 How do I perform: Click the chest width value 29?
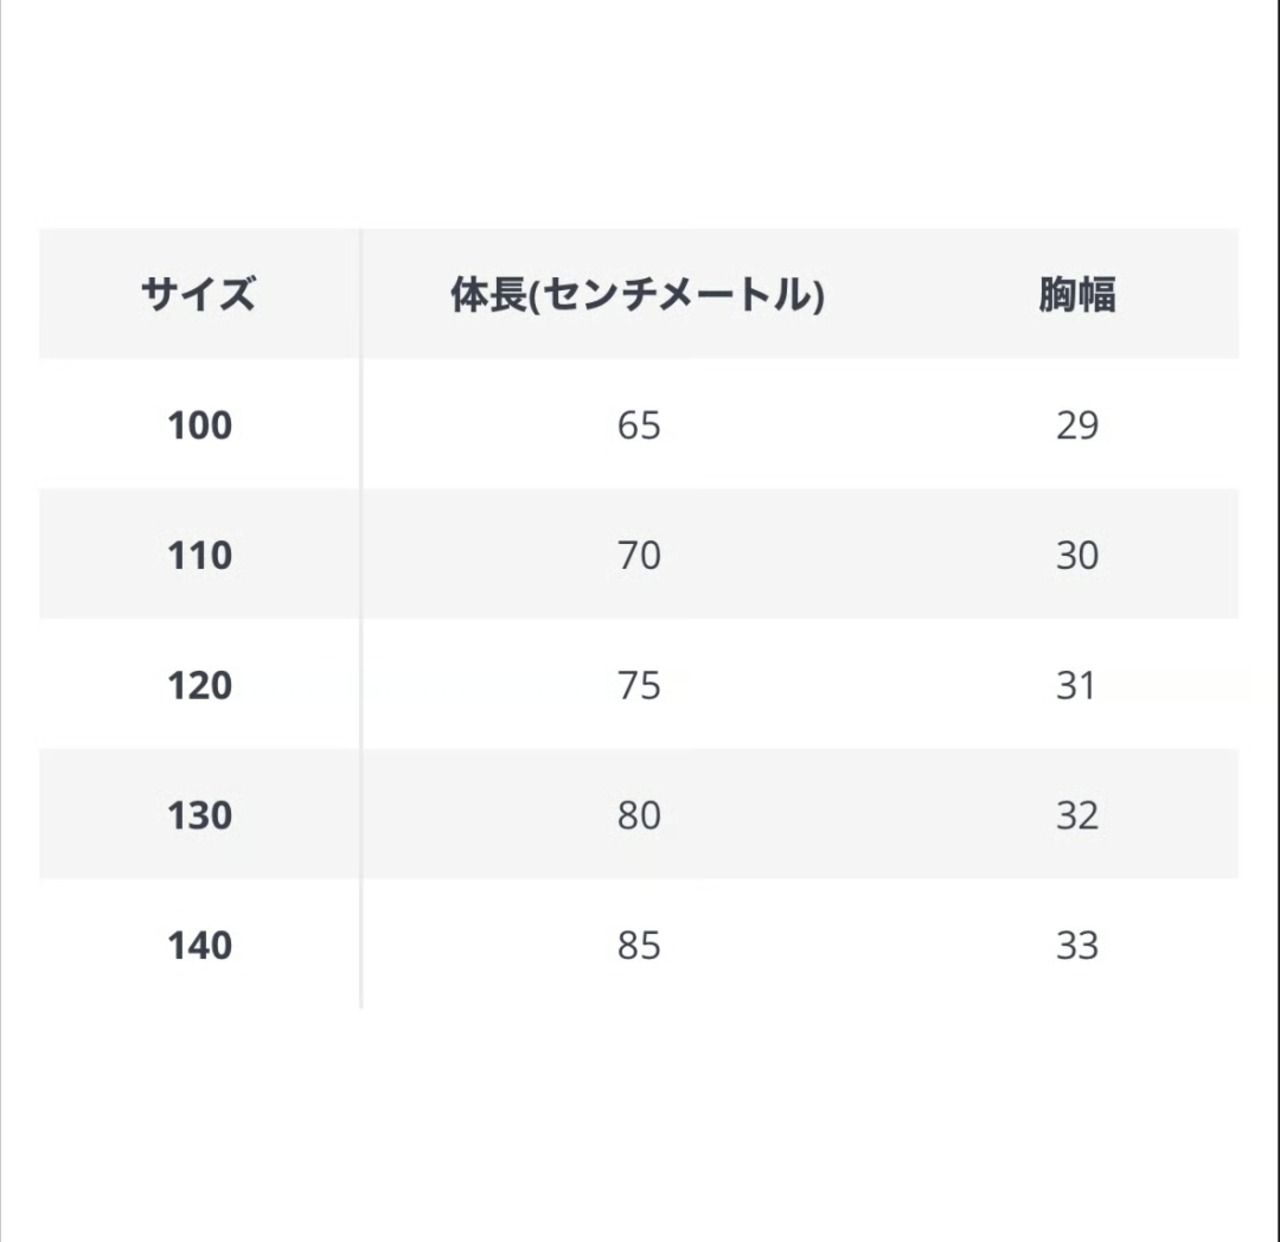pos(1077,425)
